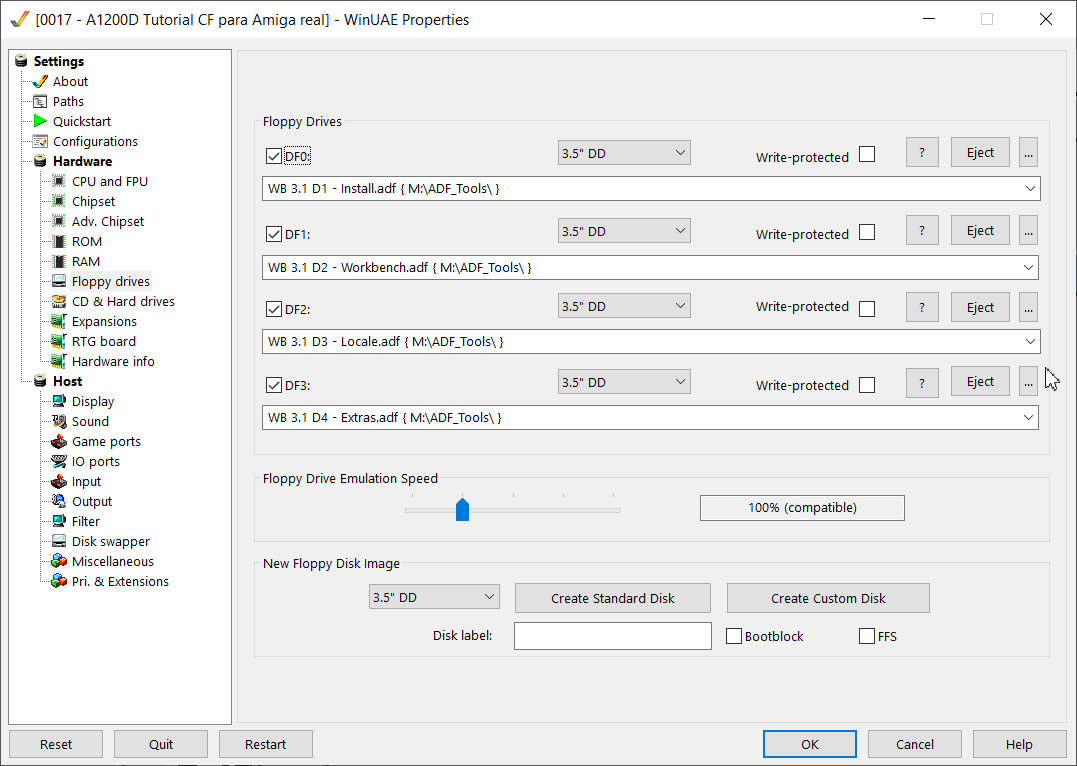Image resolution: width=1077 pixels, height=766 pixels.
Task: Eject the disk from DF0
Action: (x=980, y=153)
